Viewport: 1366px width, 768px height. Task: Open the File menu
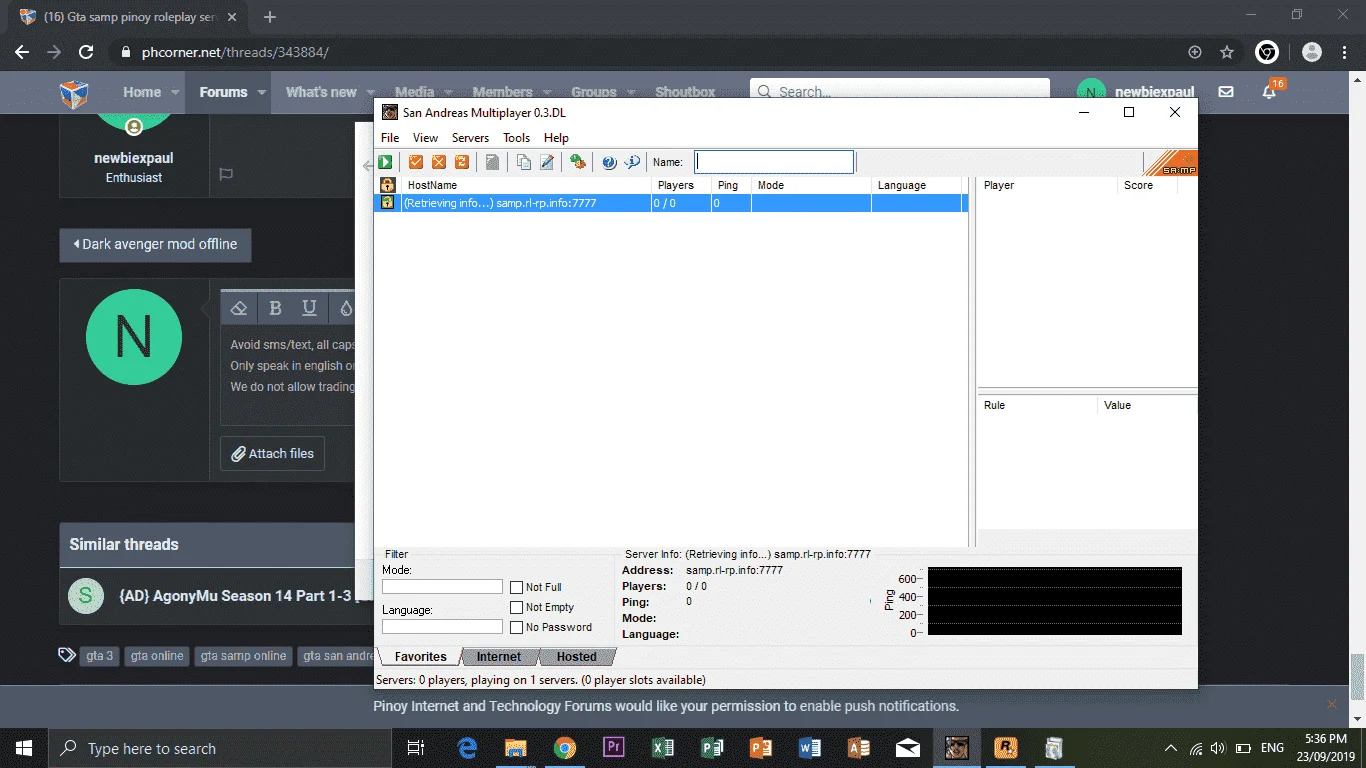coord(390,138)
